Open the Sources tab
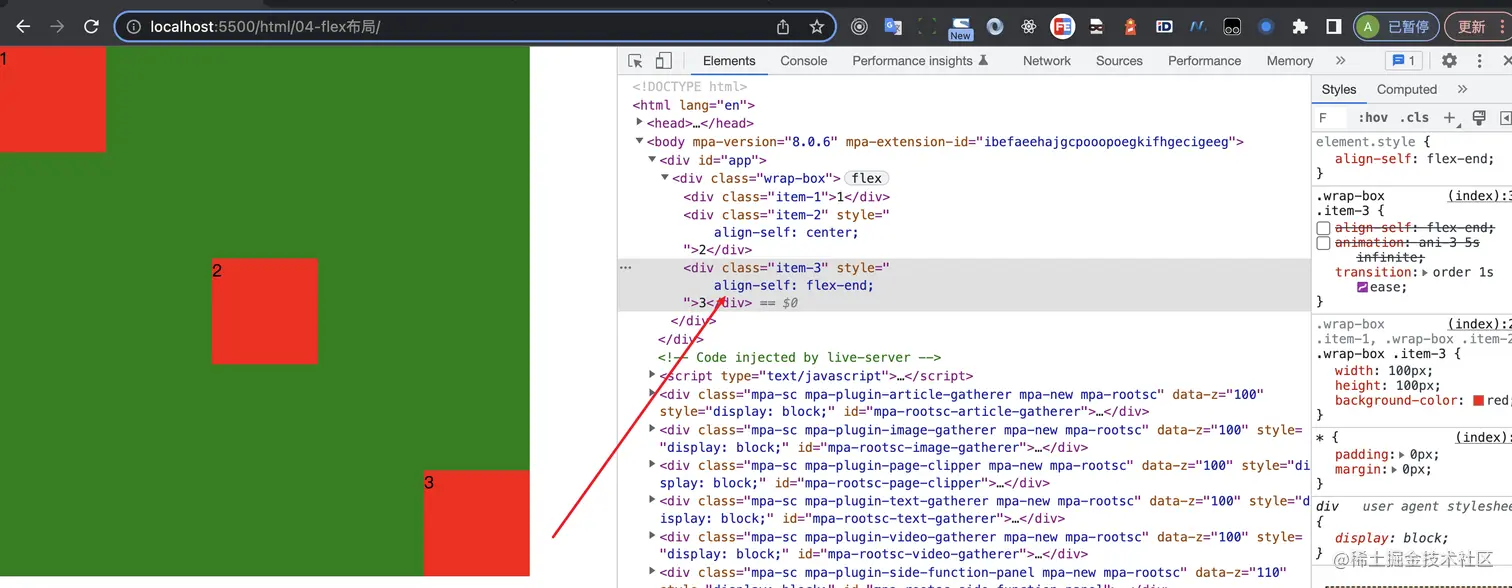The width and height of the screenshot is (1512, 588). coord(1119,61)
